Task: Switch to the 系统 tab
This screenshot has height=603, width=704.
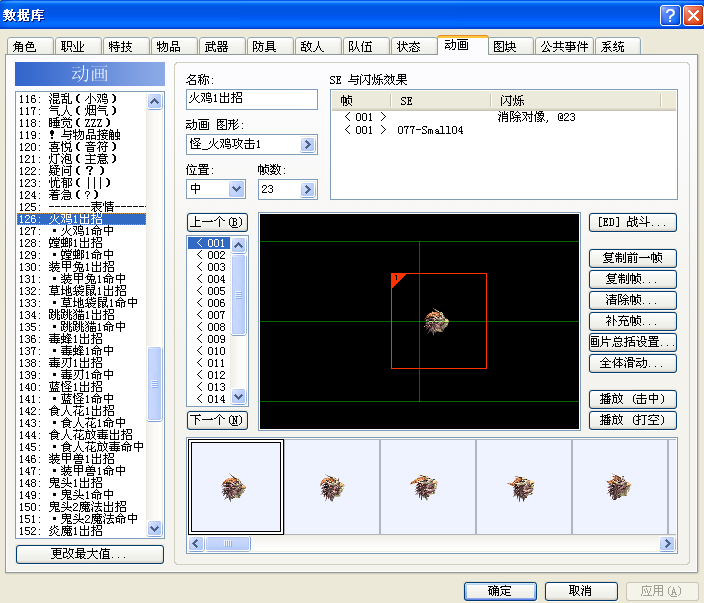Action: pyautogui.click(x=618, y=46)
